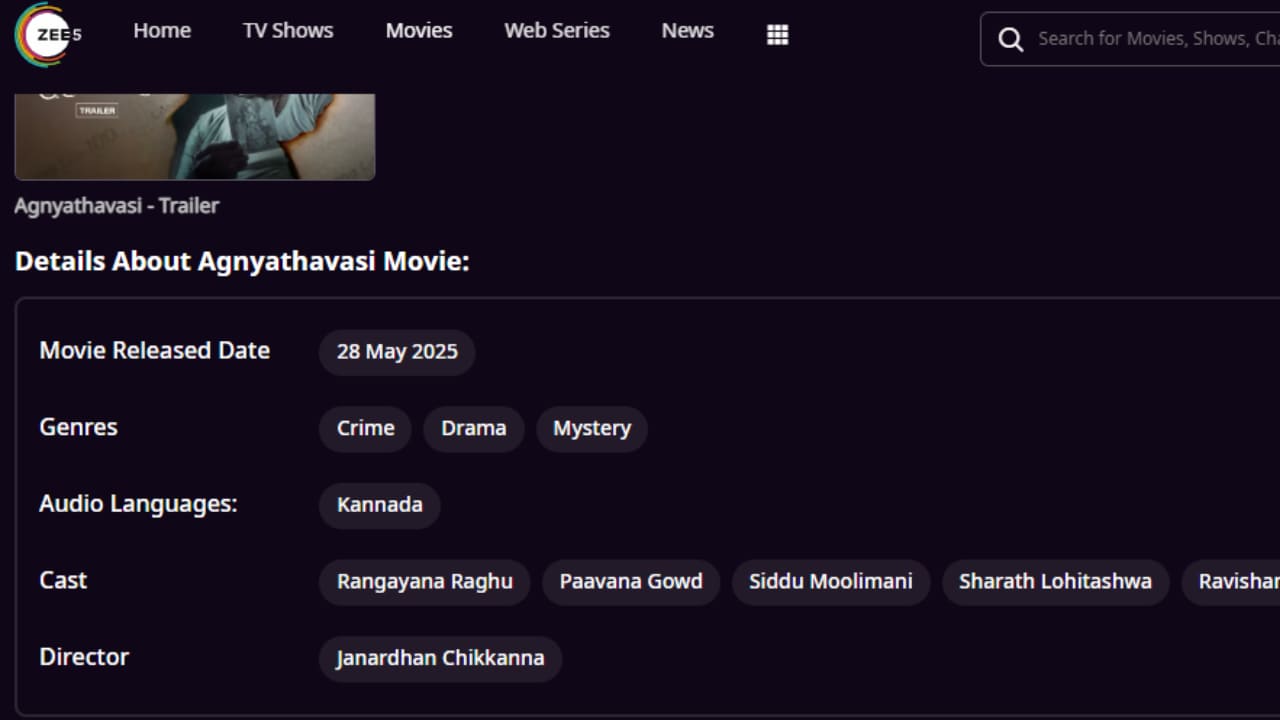Open cast member Sharath Lohitashwa
1280x720 pixels.
pos(1055,582)
